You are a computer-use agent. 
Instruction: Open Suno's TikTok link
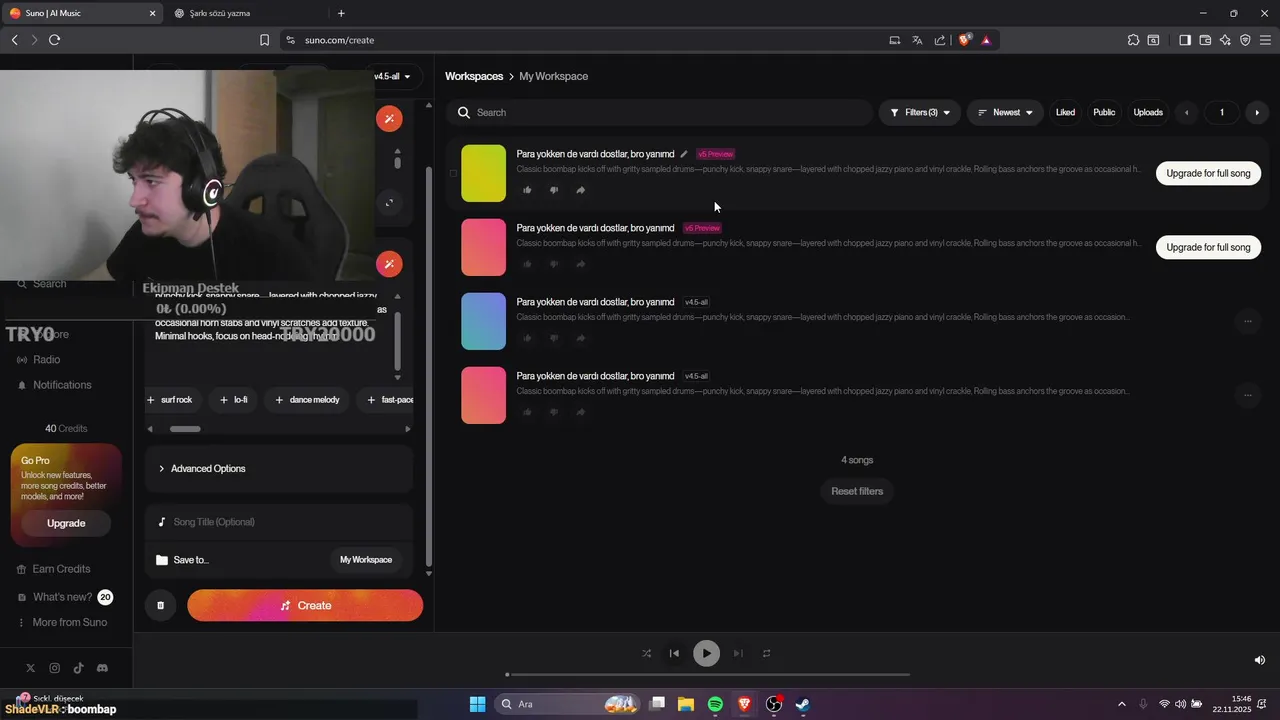coord(78,668)
